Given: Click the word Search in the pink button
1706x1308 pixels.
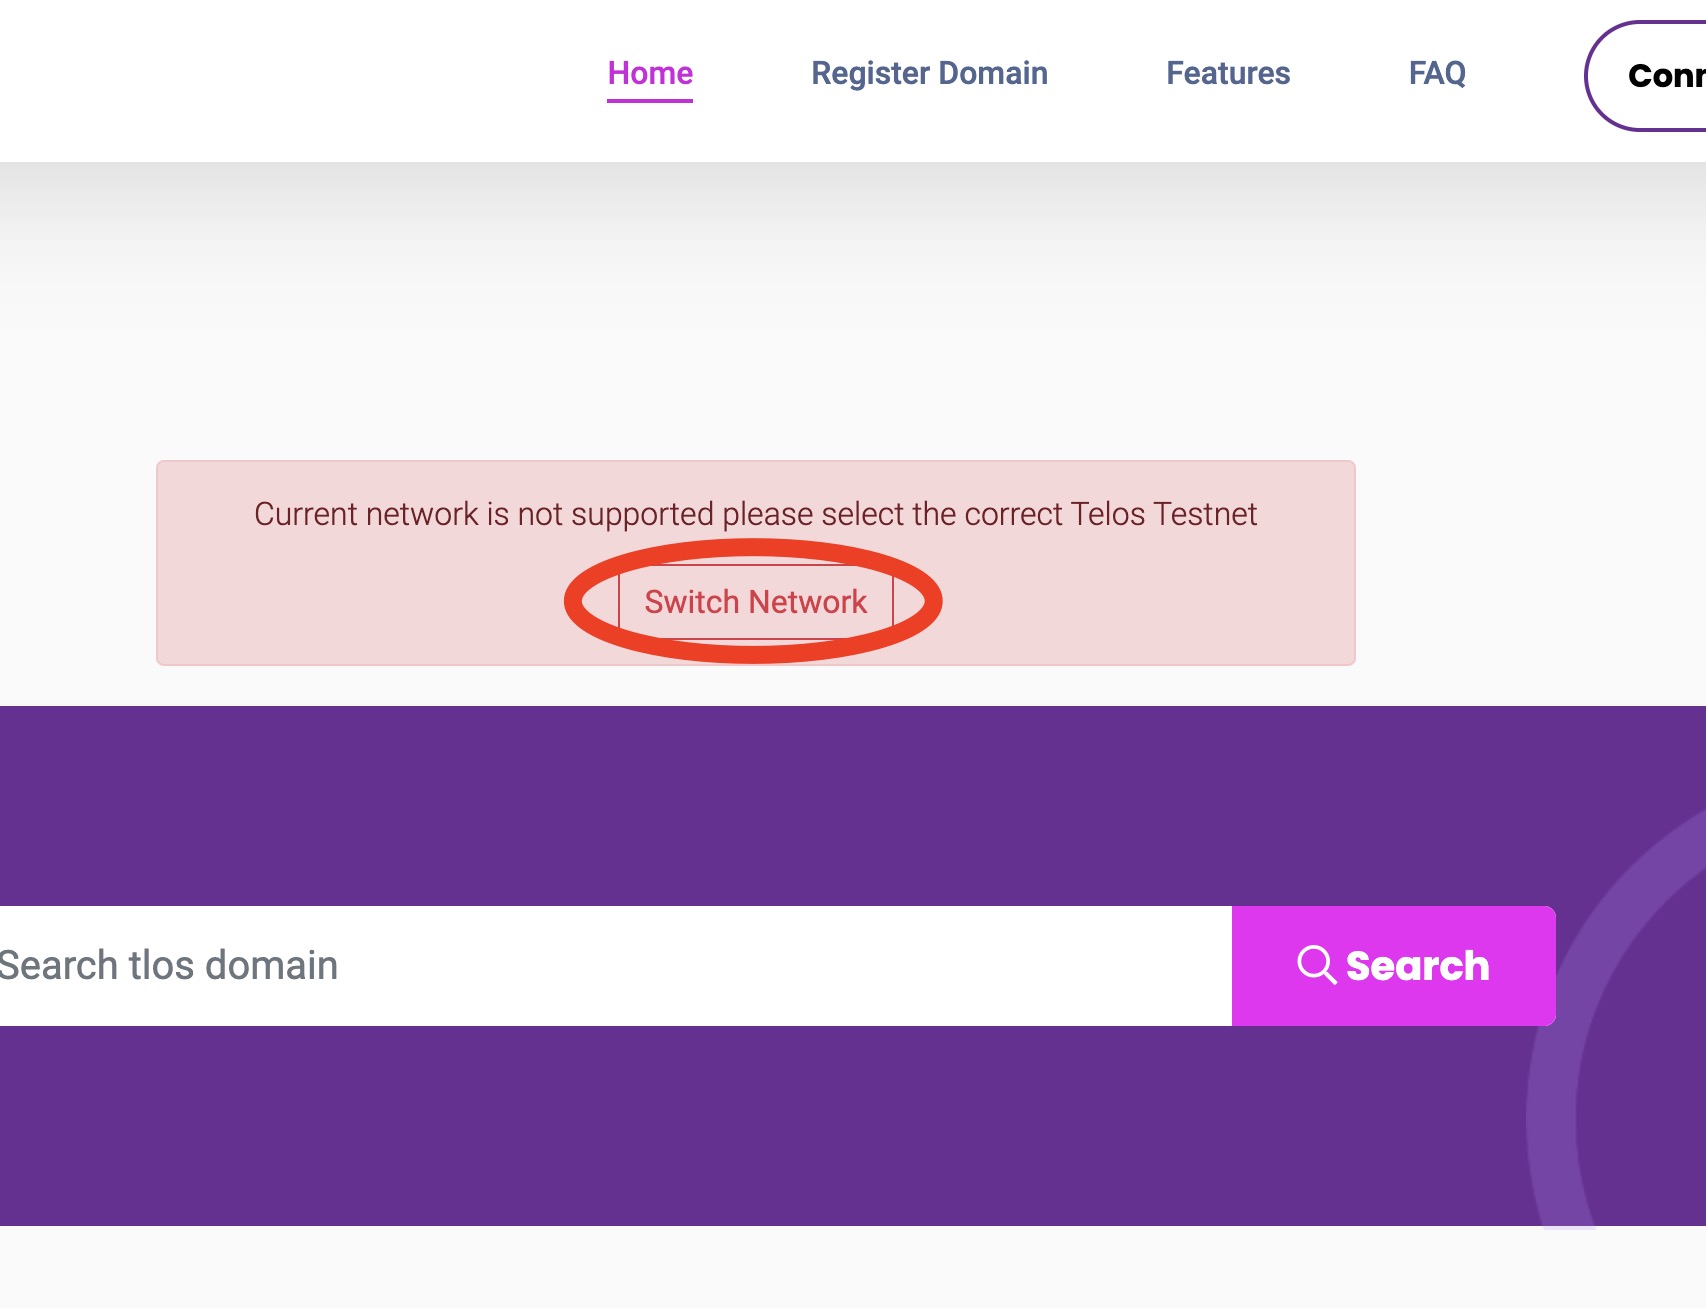Looking at the screenshot, I should click(x=1417, y=966).
